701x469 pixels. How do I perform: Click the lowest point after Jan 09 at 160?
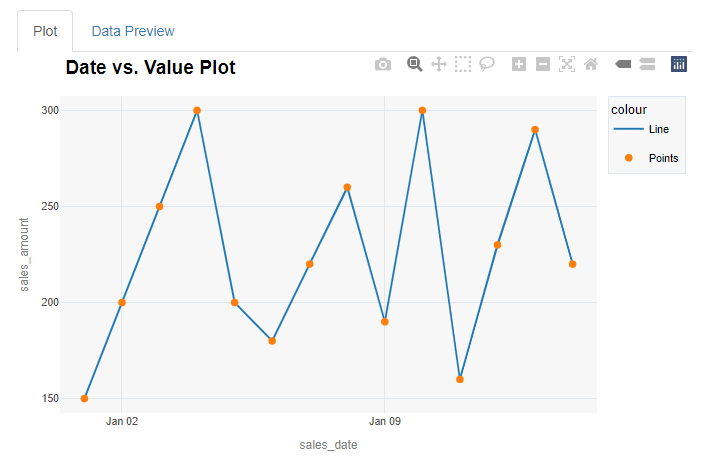460,379
